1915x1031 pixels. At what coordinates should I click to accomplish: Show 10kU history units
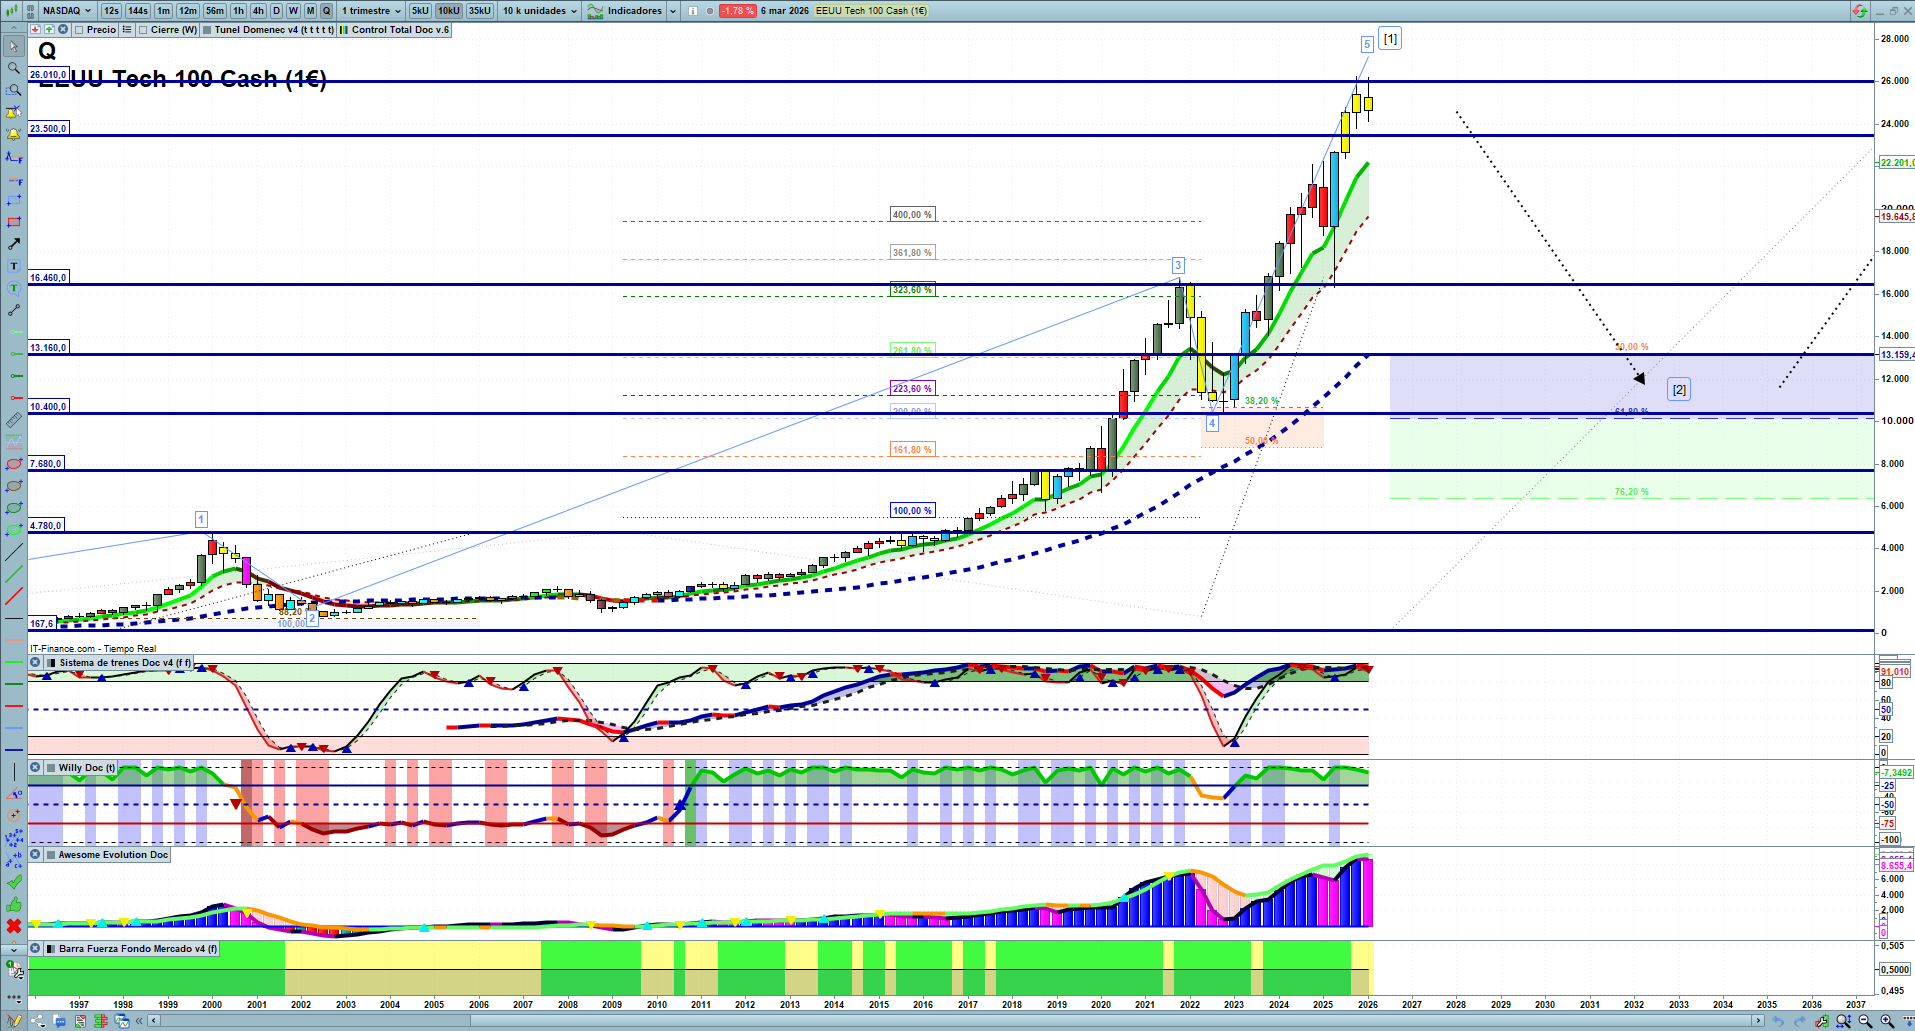click(449, 11)
